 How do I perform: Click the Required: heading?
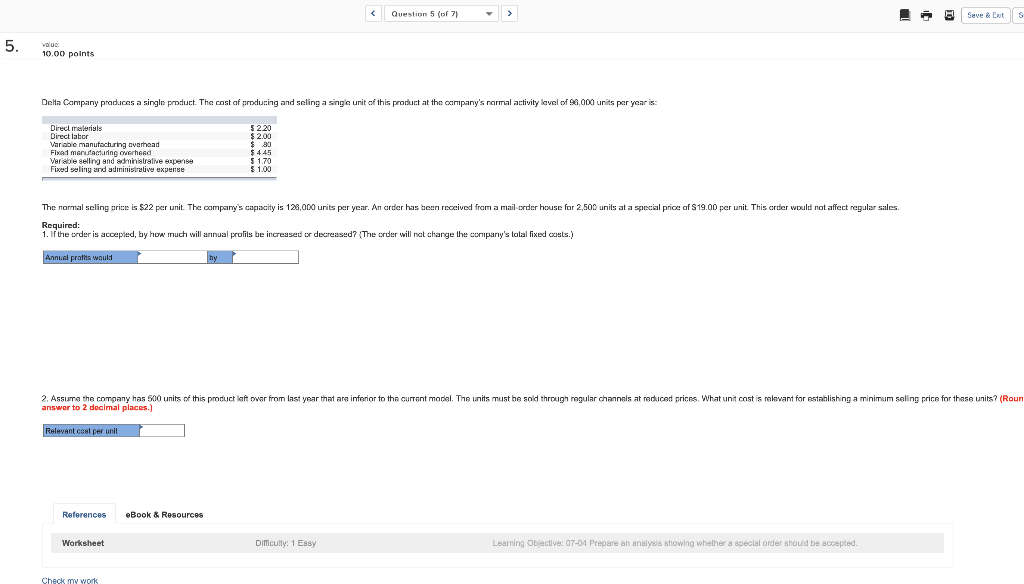(61, 225)
